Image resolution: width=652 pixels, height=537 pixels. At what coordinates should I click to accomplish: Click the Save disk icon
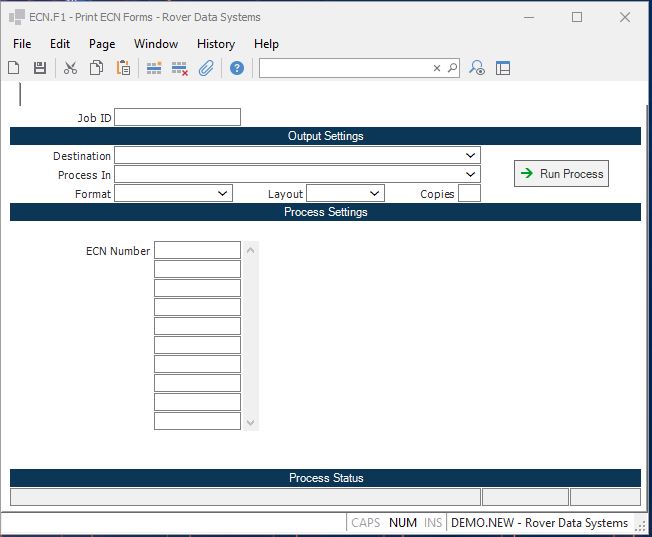coord(40,68)
